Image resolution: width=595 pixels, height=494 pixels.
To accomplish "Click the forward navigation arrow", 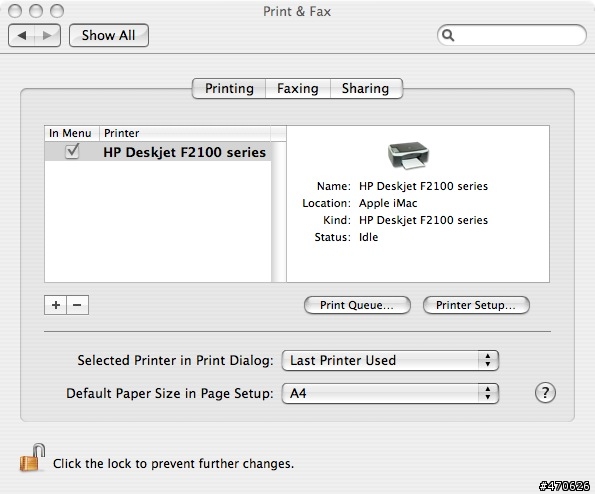I will [x=47, y=36].
